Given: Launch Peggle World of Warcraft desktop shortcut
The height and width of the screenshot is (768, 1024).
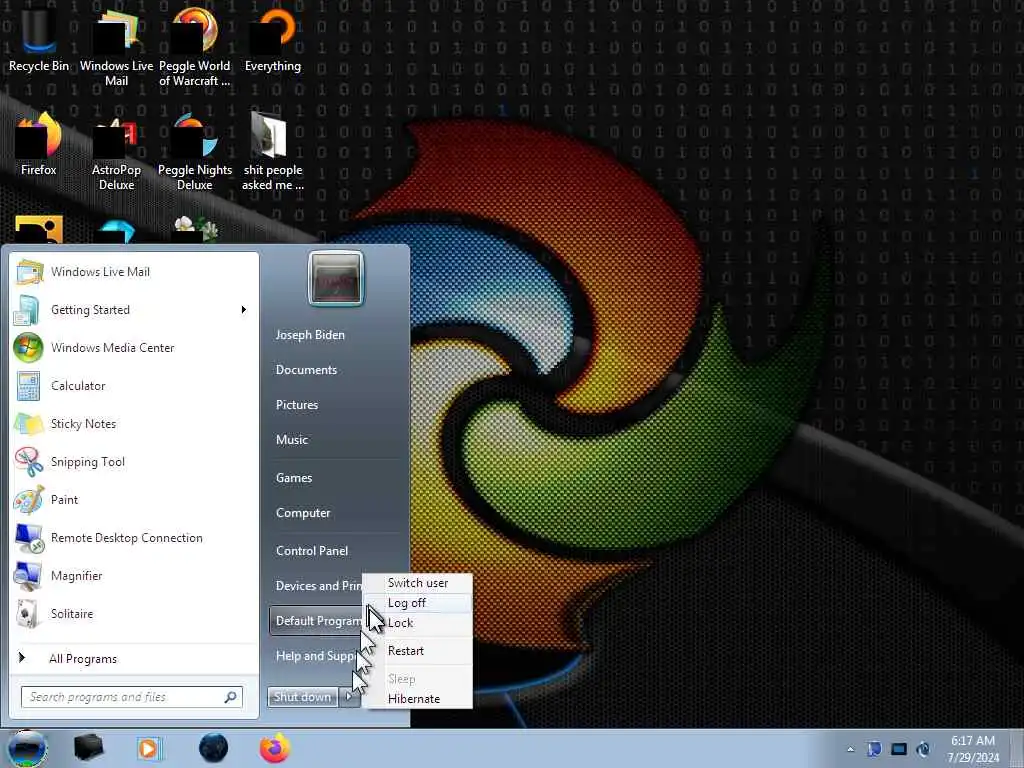Looking at the screenshot, I should (x=195, y=47).
